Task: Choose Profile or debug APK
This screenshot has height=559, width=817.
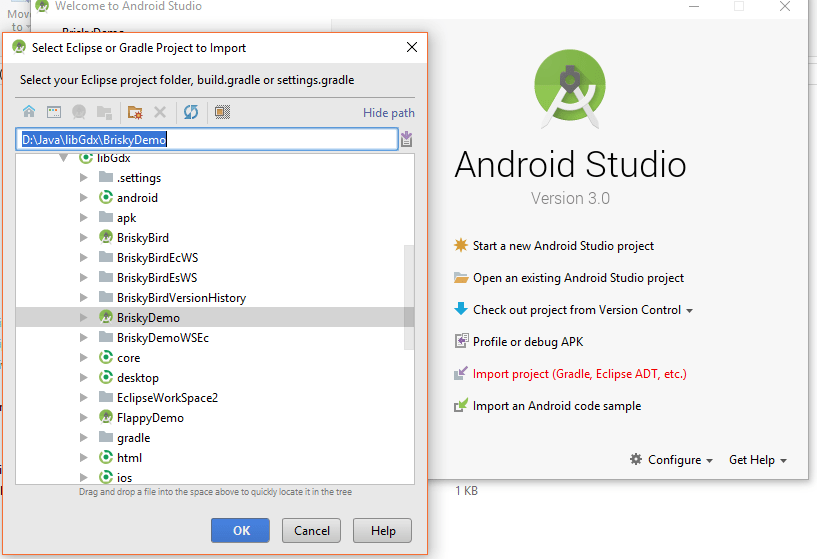Action: pyautogui.click(x=528, y=342)
